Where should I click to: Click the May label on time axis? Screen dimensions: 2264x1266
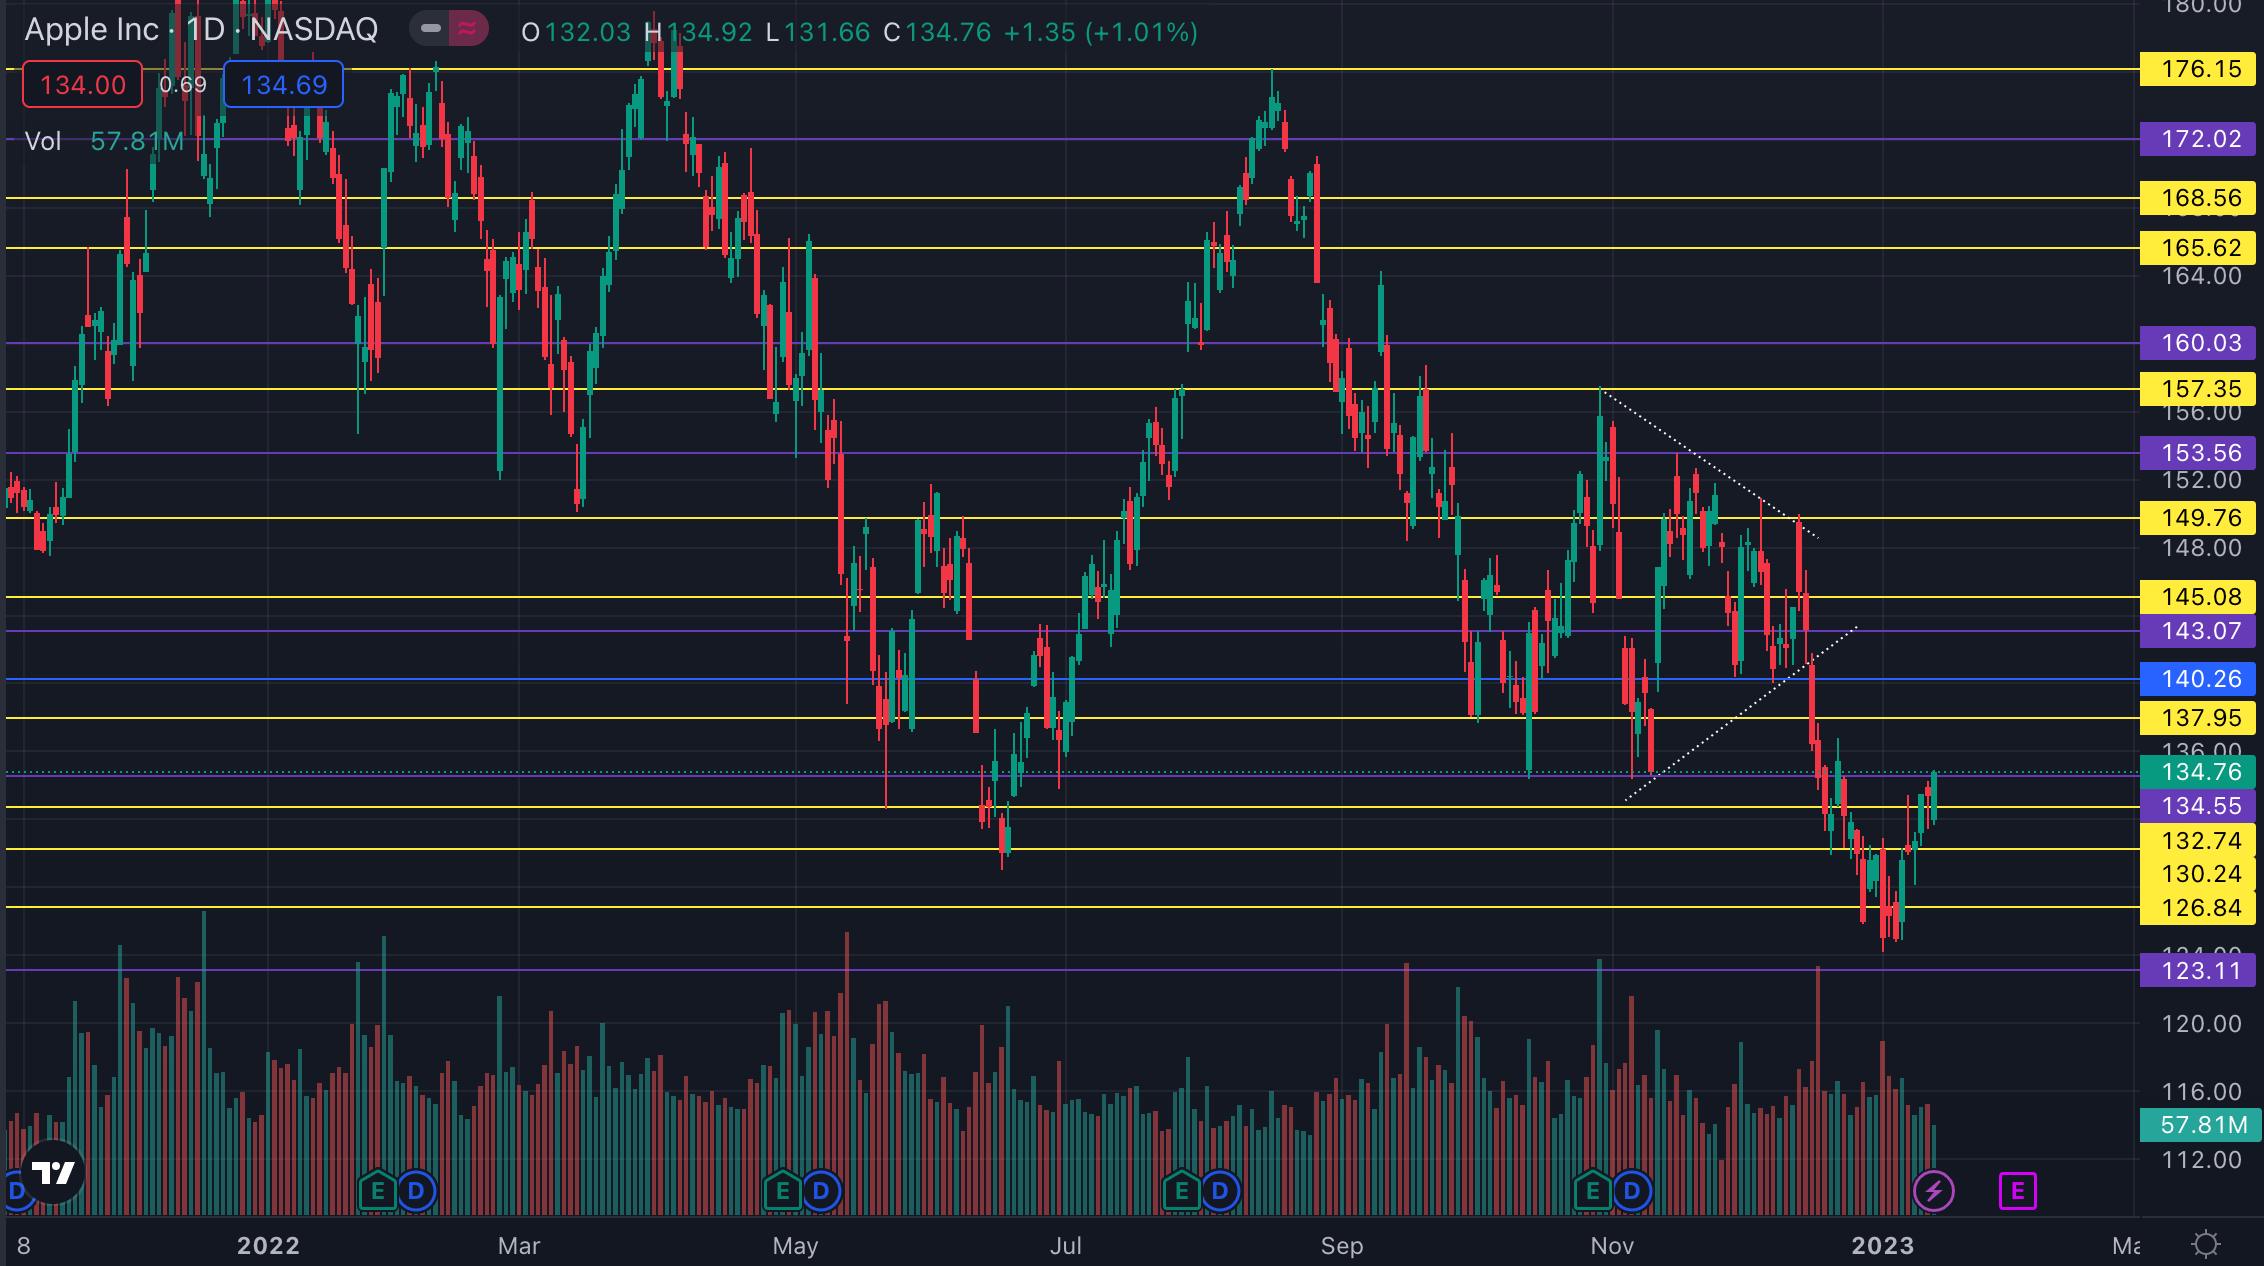(x=796, y=1245)
